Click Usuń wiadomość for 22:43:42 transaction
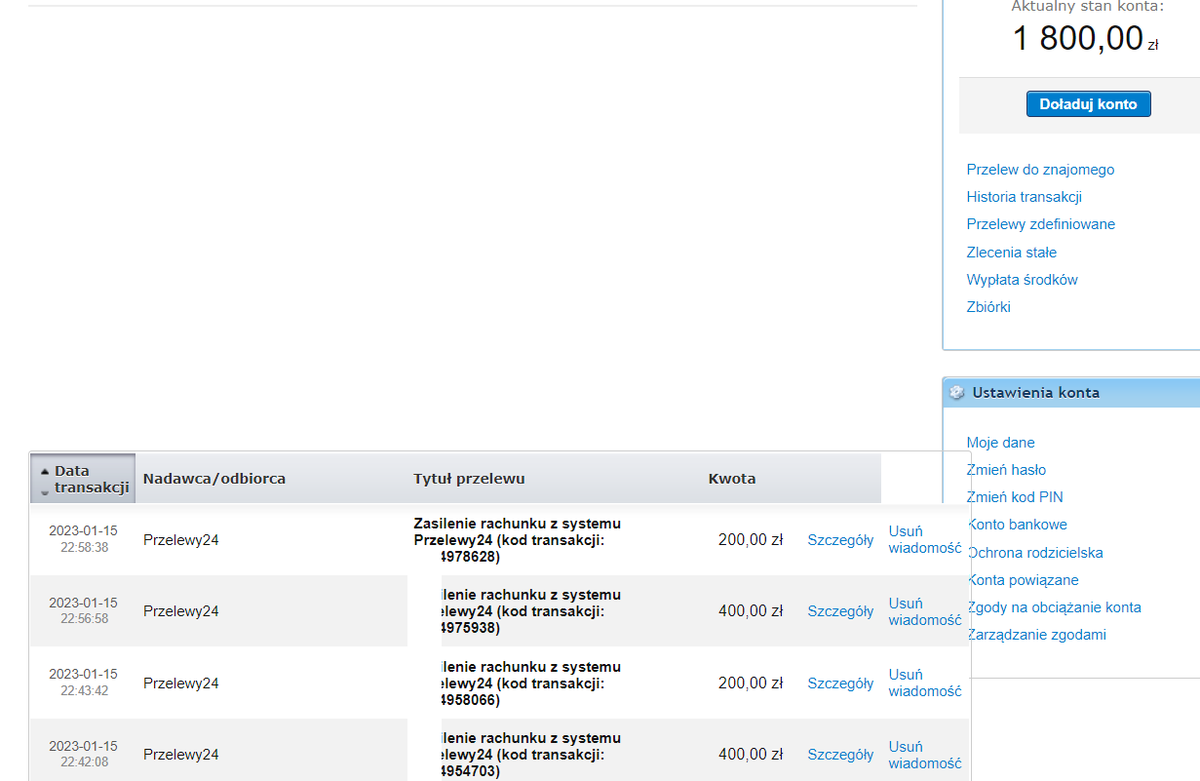 click(x=925, y=683)
